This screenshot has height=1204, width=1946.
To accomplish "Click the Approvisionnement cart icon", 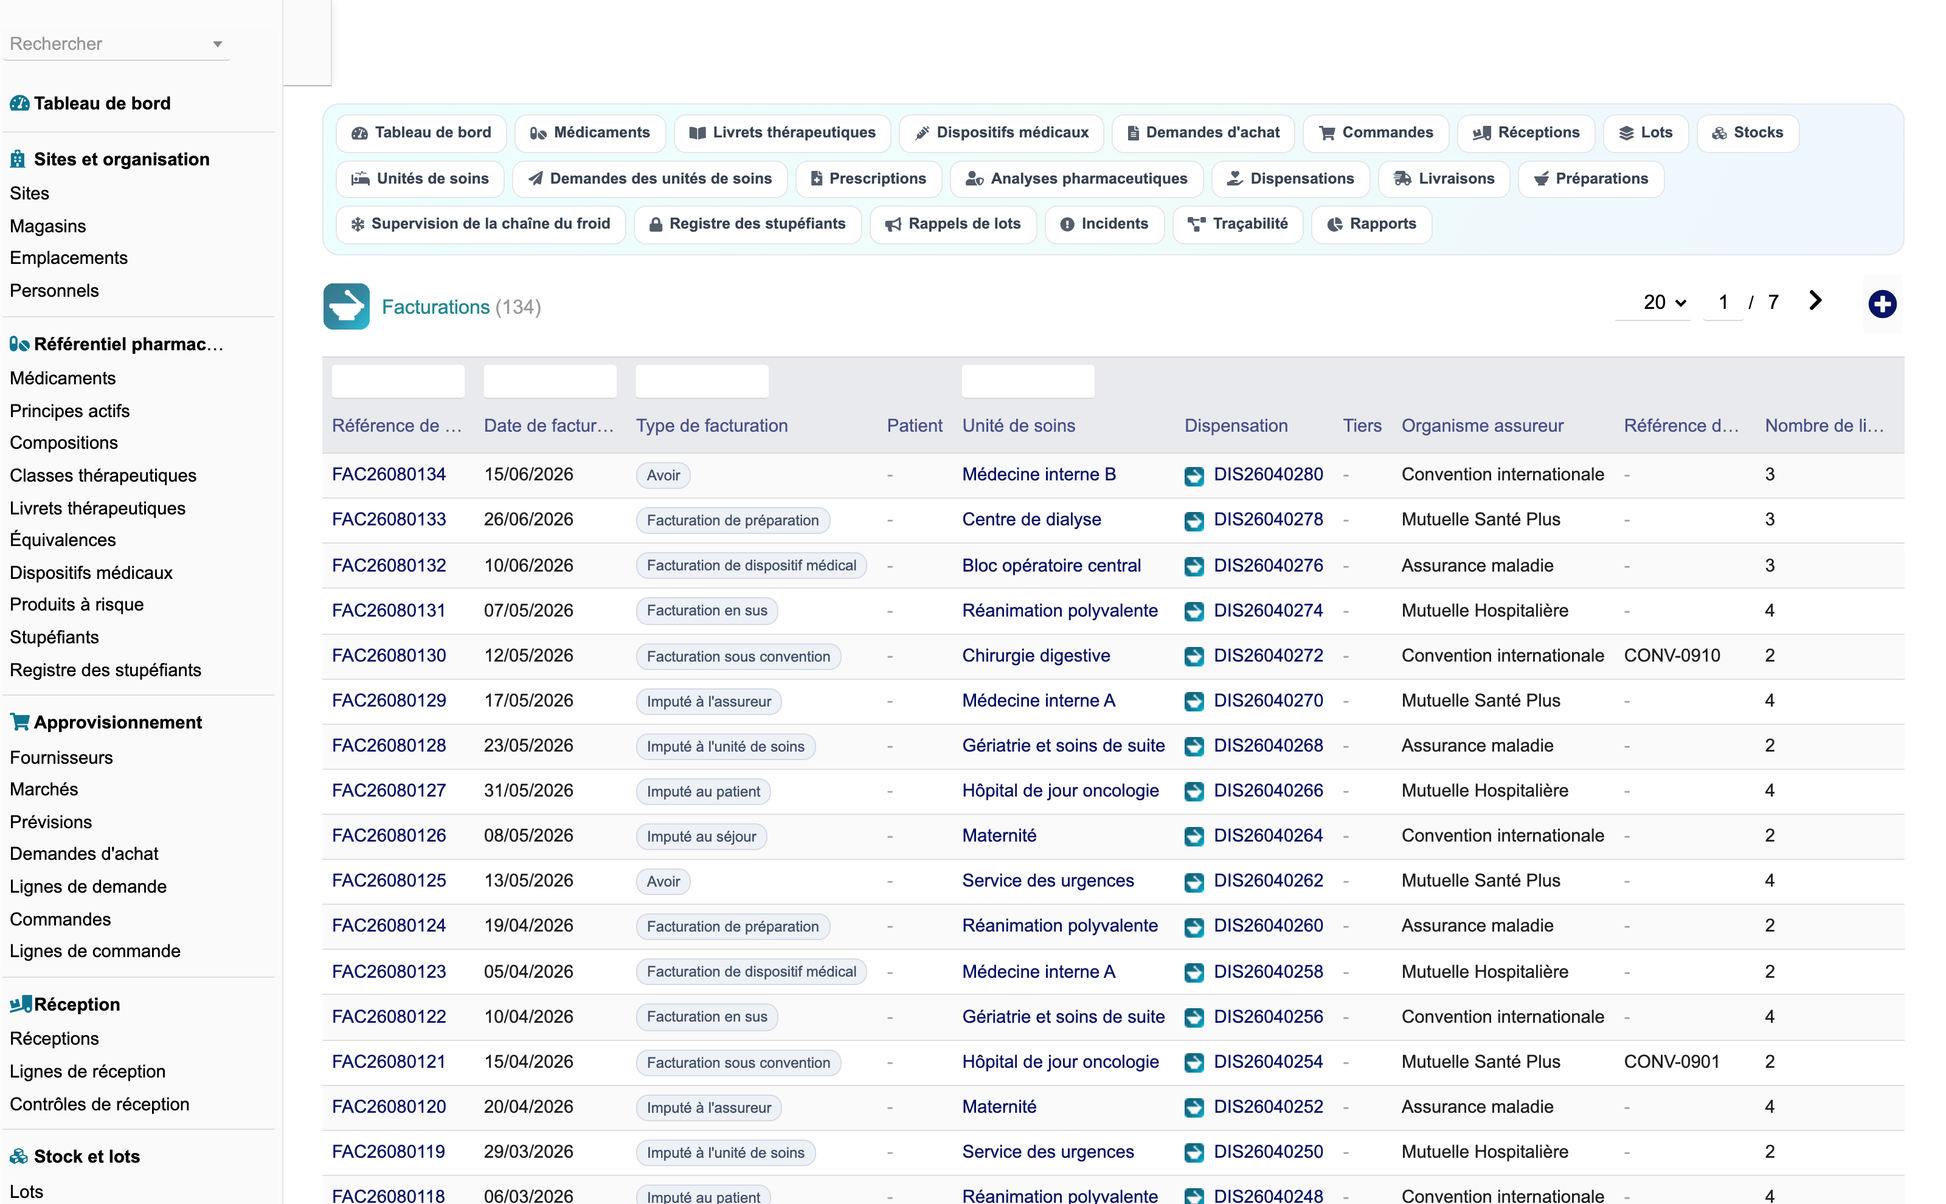I will (x=19, y=722).
